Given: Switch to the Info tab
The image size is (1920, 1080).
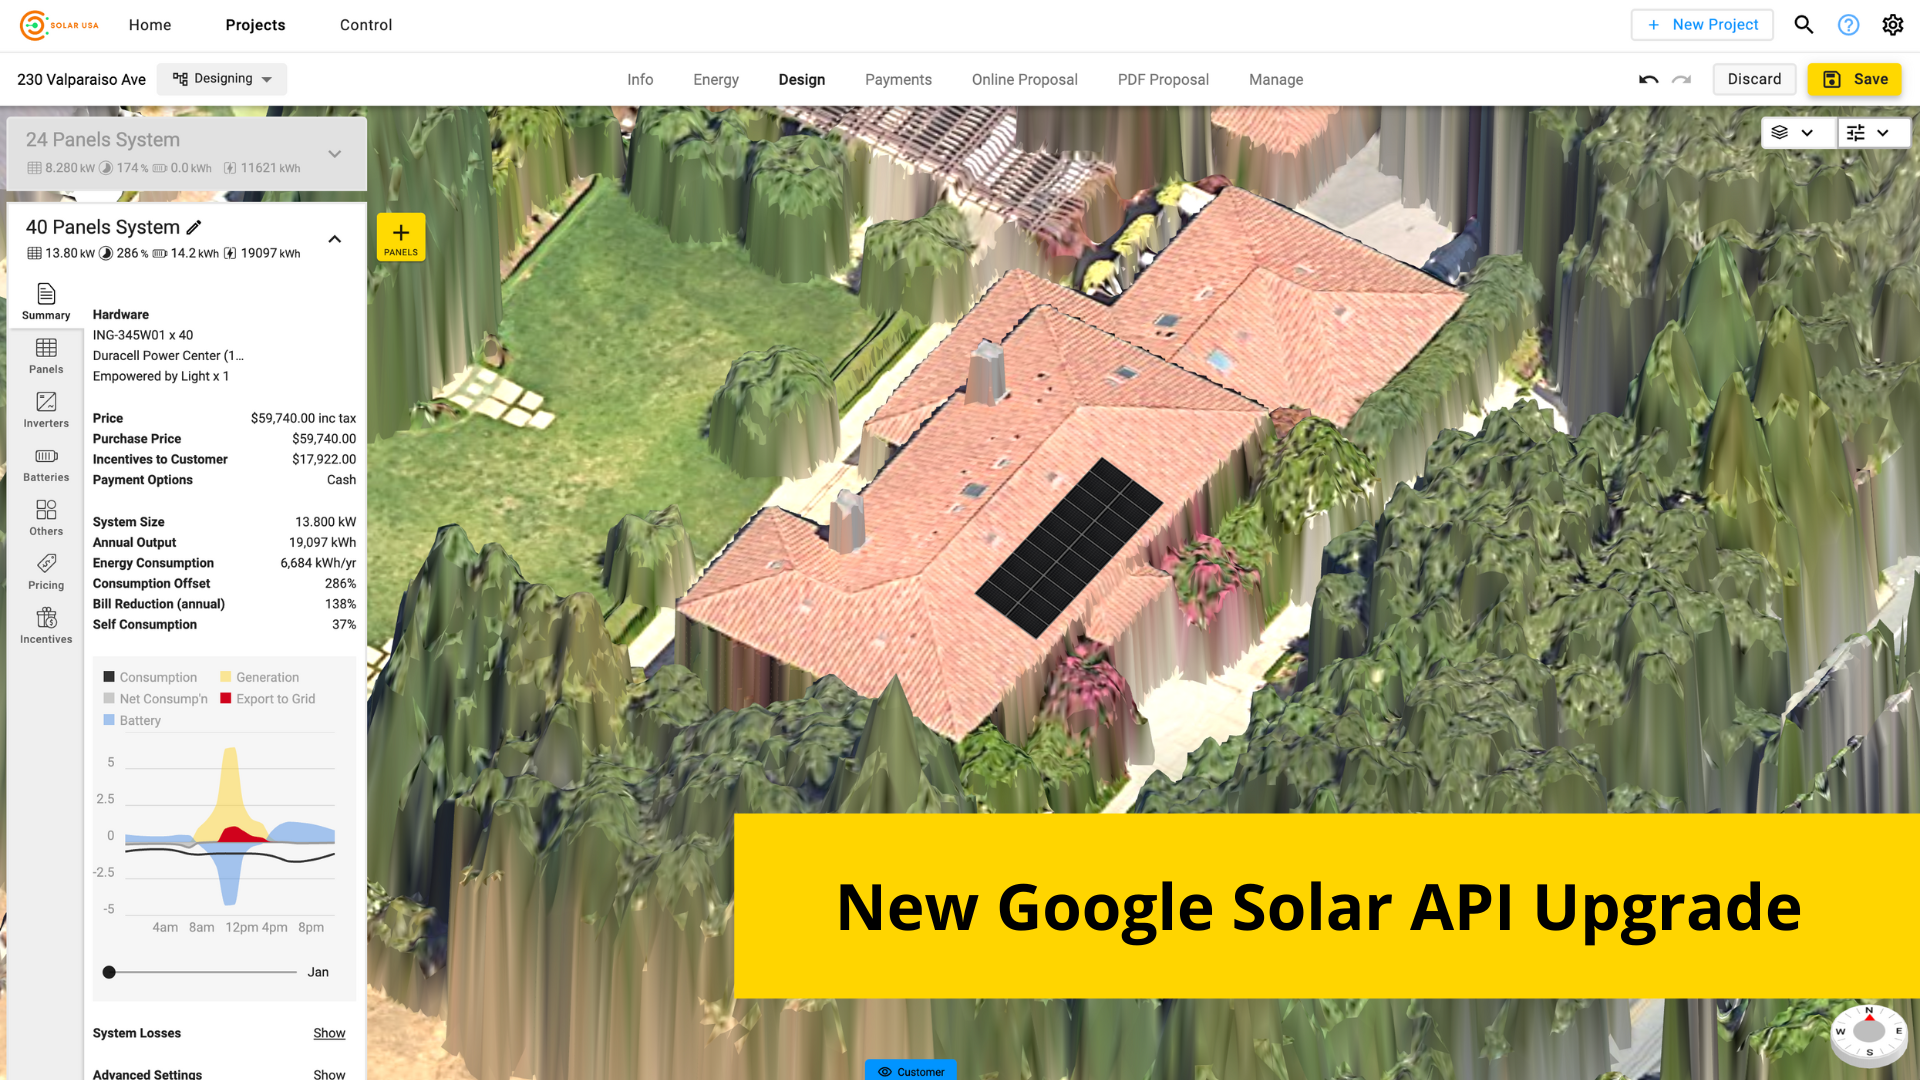Looking at the screenshot, I should pos(640,80).
